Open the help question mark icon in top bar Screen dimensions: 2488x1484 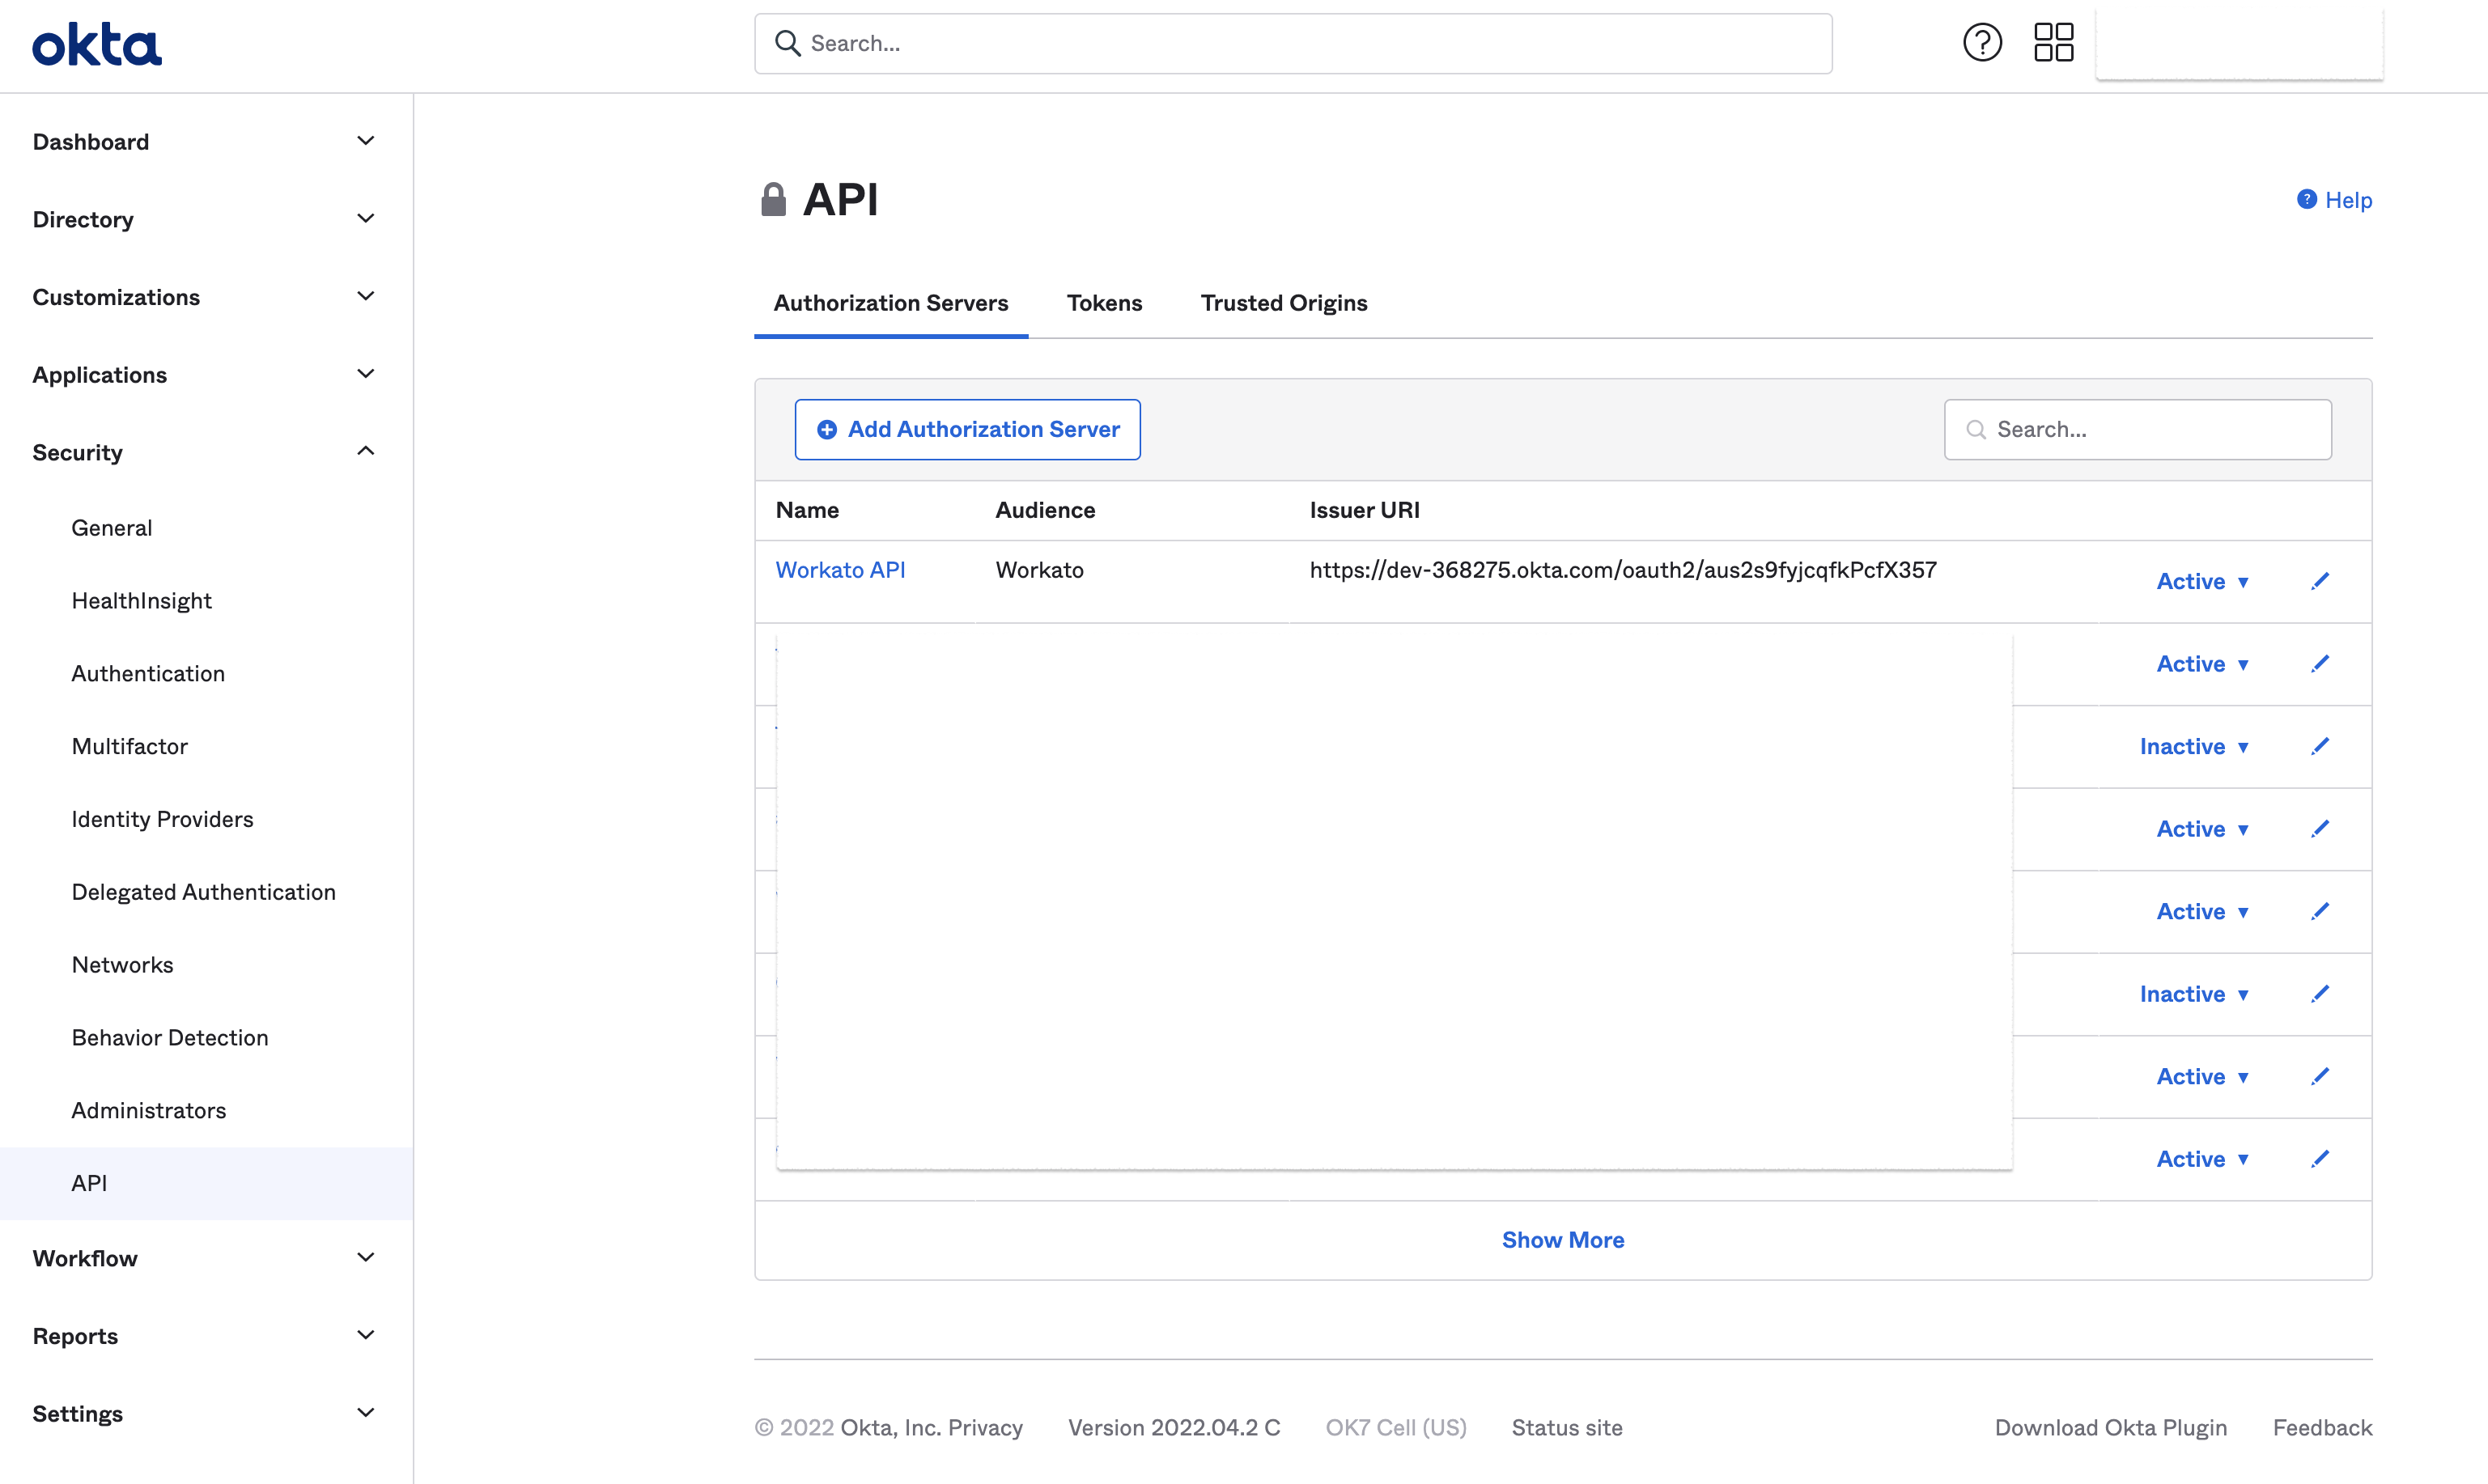1982,42
